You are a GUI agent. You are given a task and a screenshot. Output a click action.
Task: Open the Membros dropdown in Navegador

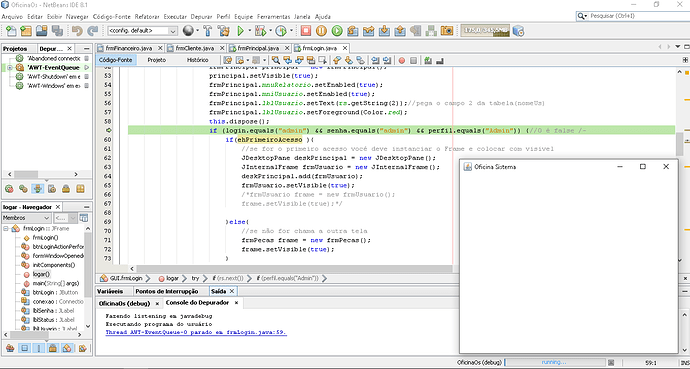point(26,218)
